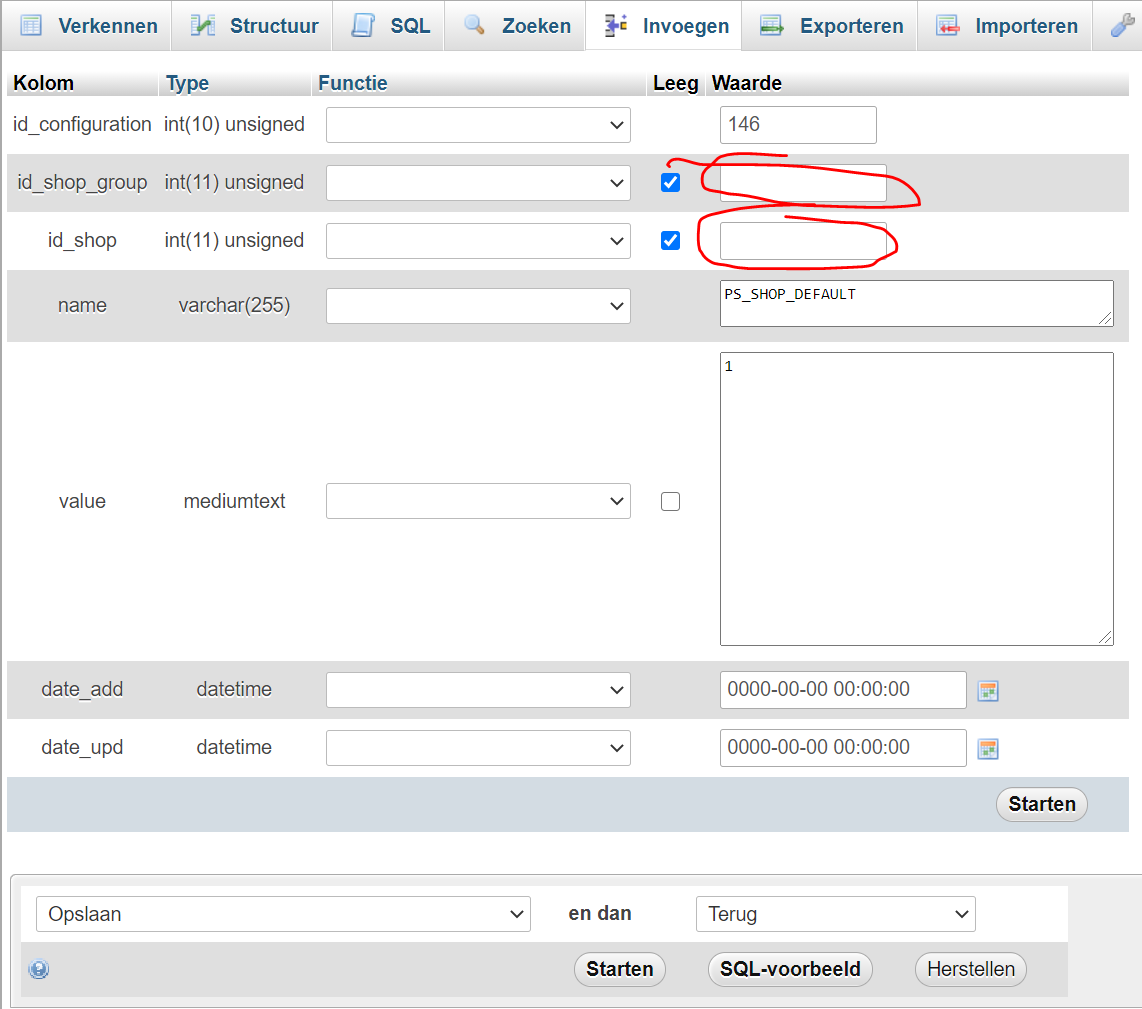The height and width of the screenshot is (1009, 1142).
Task: Click the date_upd datetime field
Action: (843, 748)
